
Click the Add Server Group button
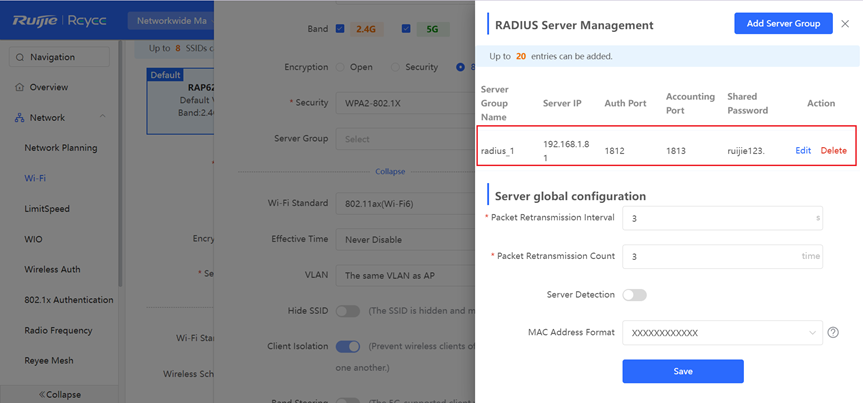point(783,23)
